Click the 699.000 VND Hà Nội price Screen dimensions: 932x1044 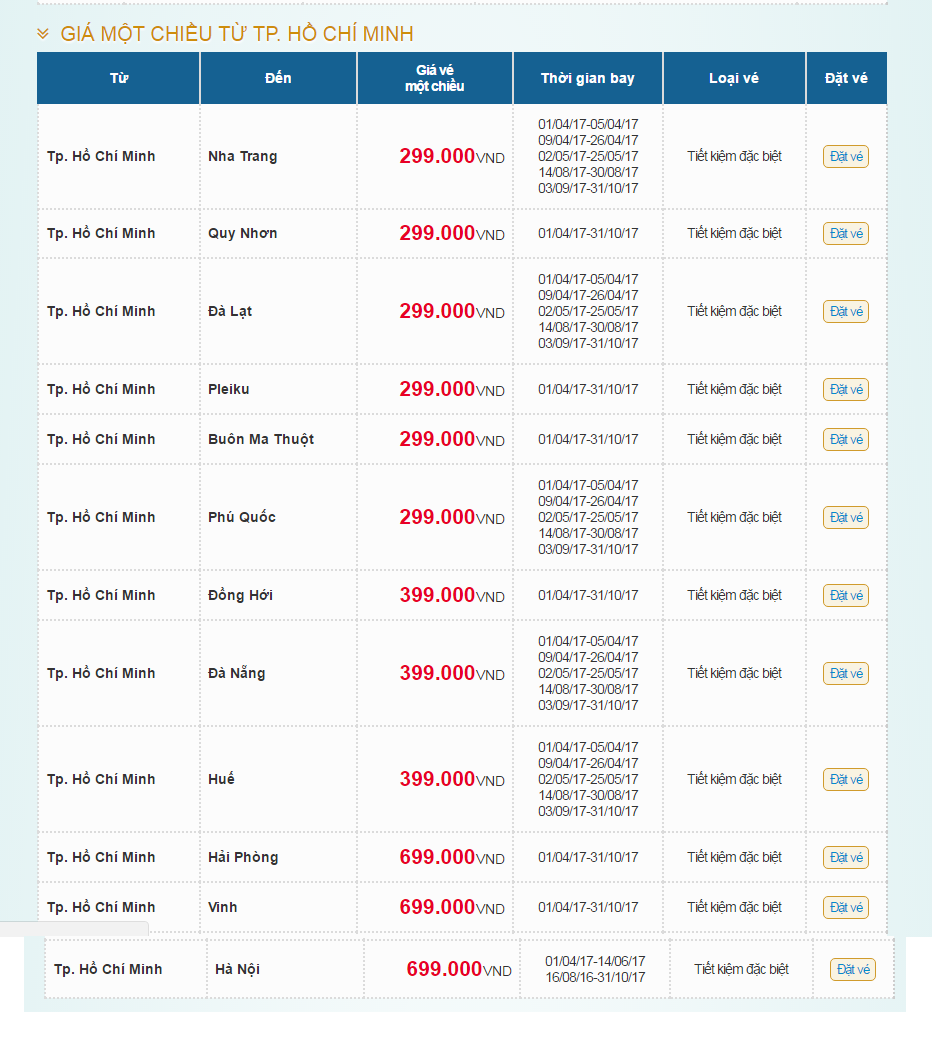(x=457, y=969)
